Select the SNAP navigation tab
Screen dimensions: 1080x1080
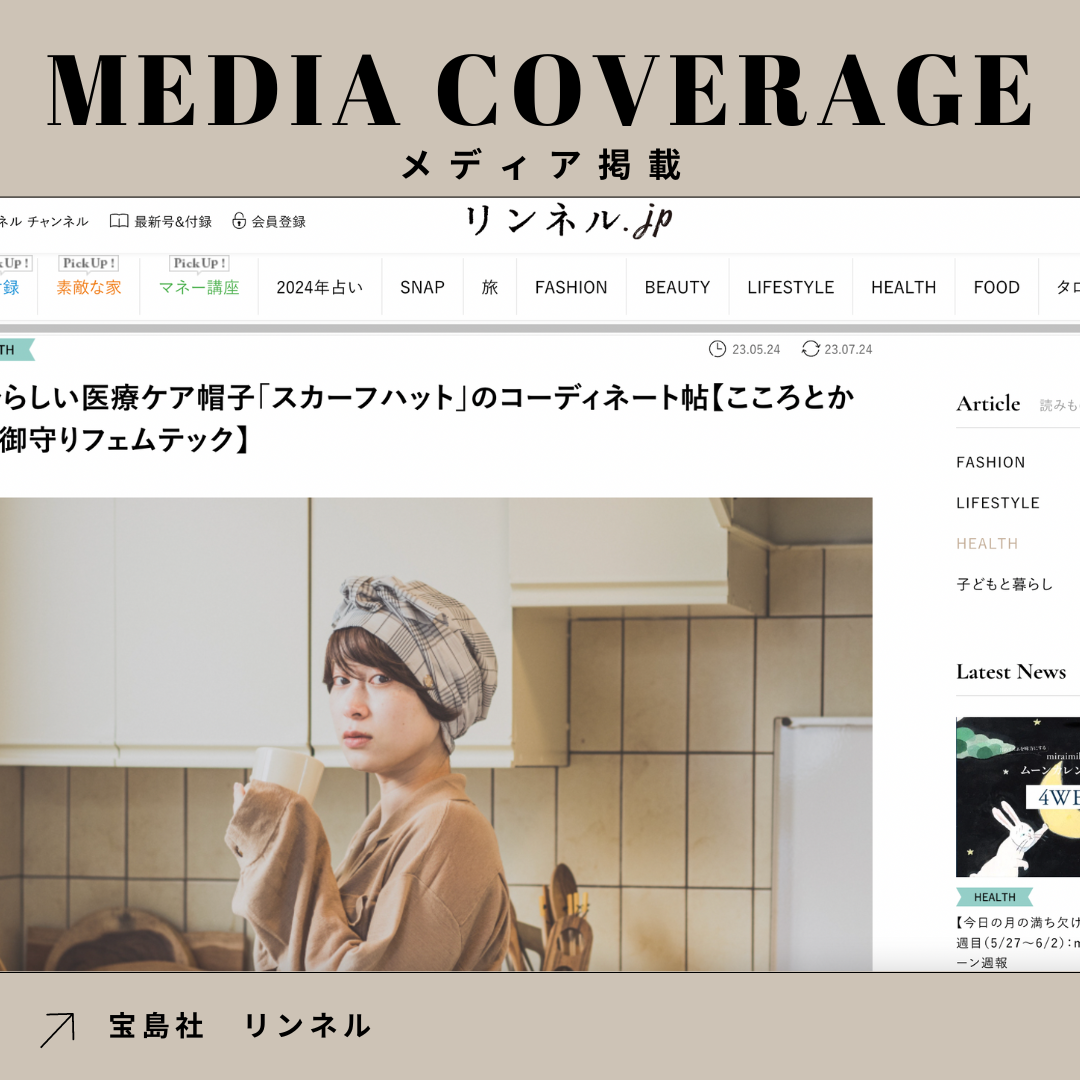click(x=422, y=288)
